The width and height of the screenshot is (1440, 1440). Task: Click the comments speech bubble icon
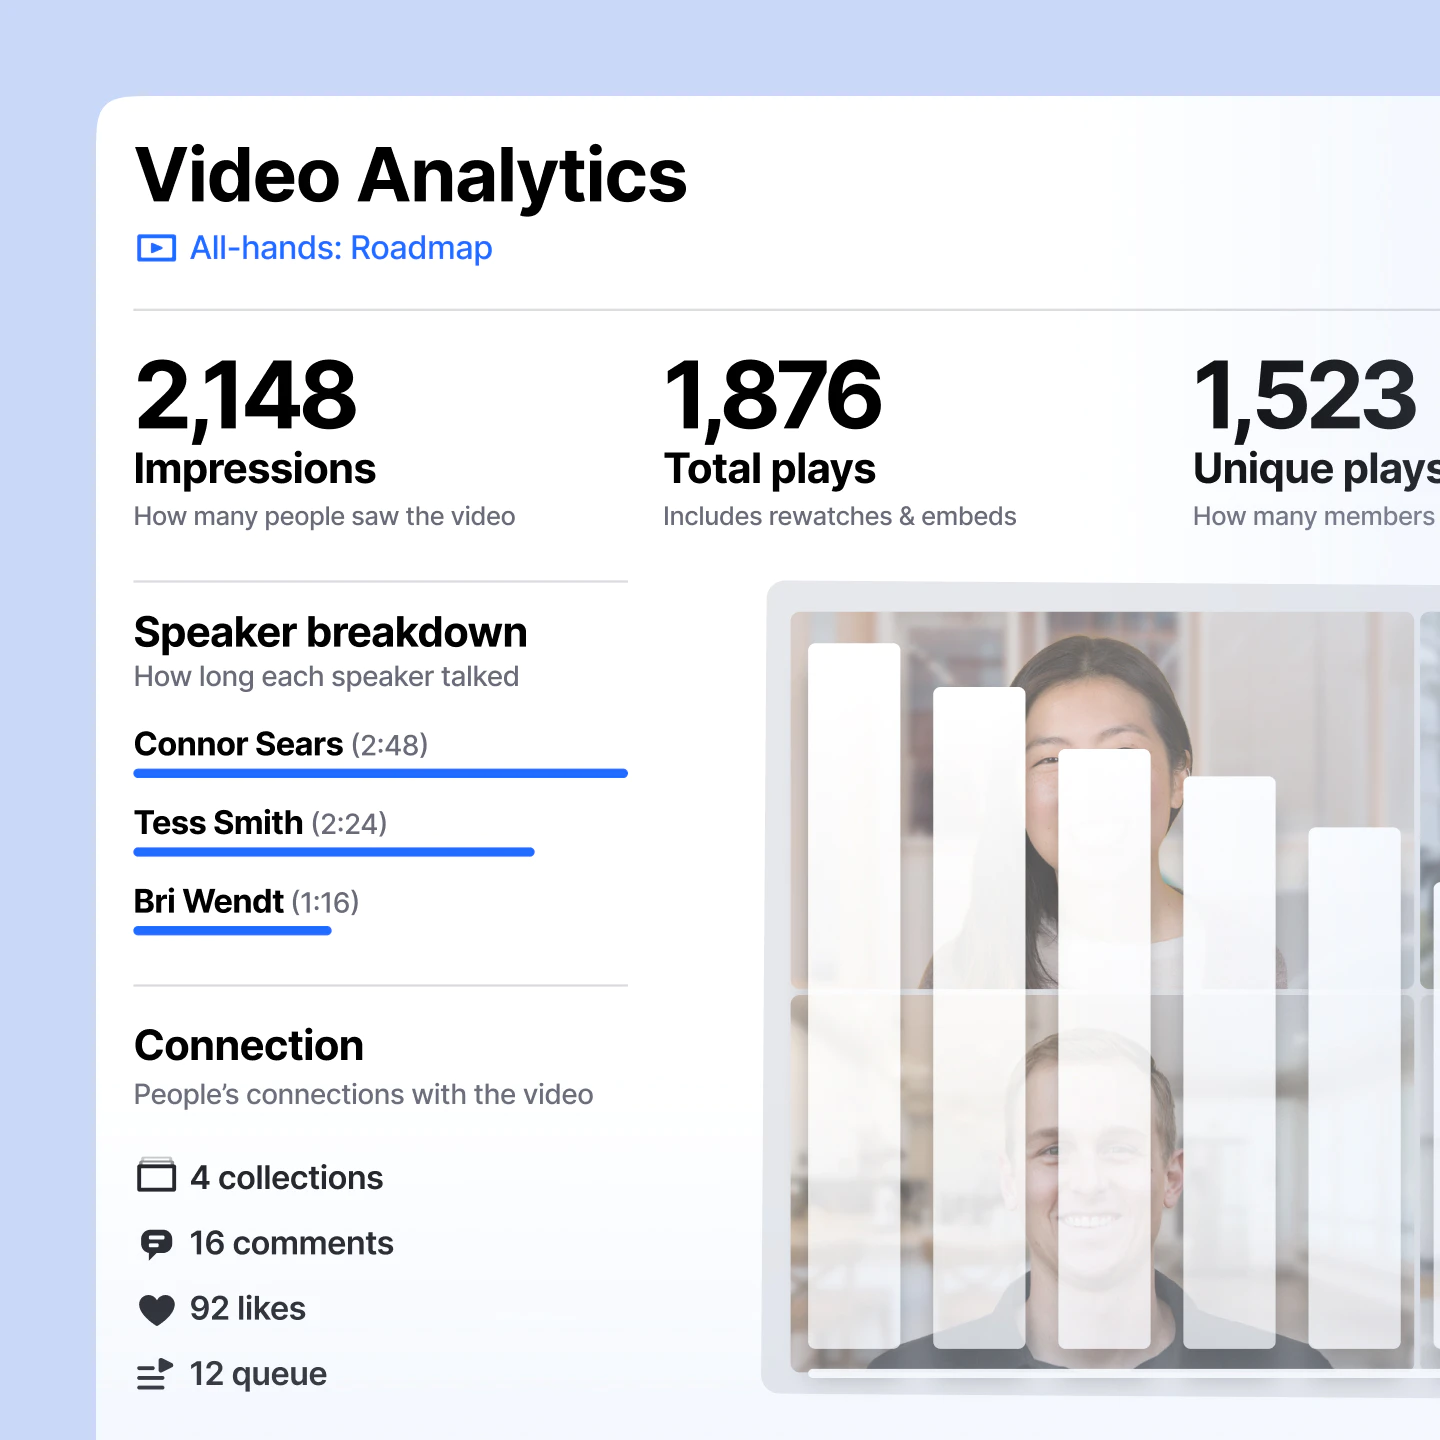tap(156, 1243)
